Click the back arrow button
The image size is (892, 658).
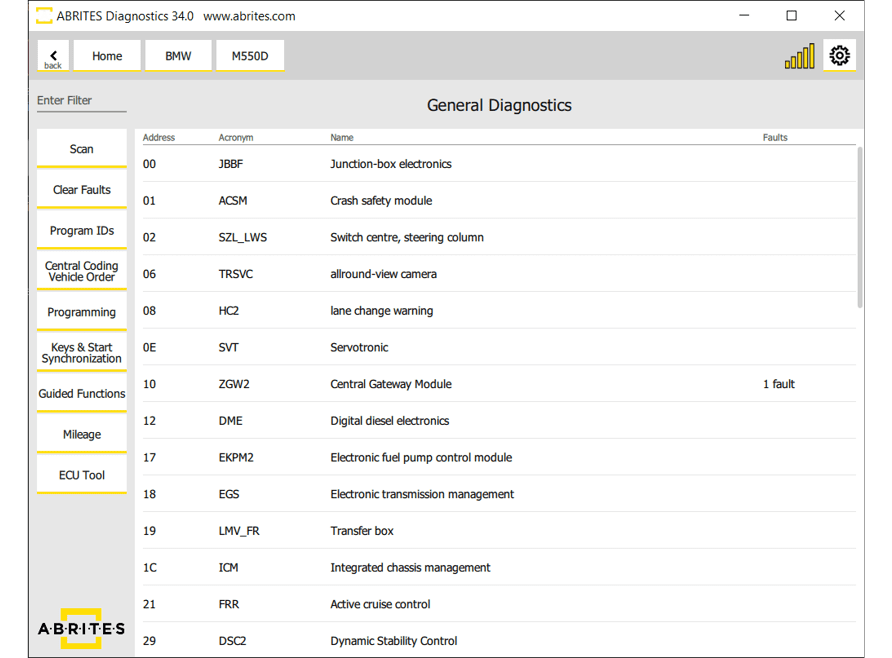[x=53, y=56]
